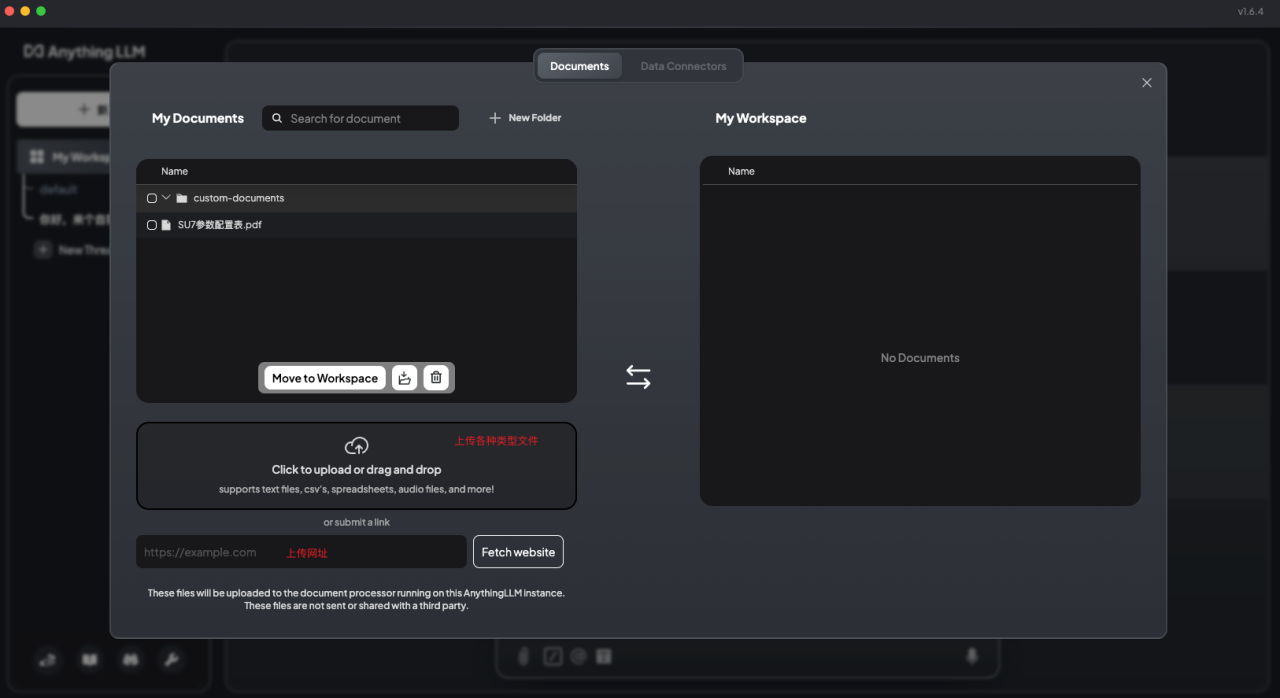Click the cloud upload icon
The height and width of the screenshot is (698, 1280).
coord(356,446)
